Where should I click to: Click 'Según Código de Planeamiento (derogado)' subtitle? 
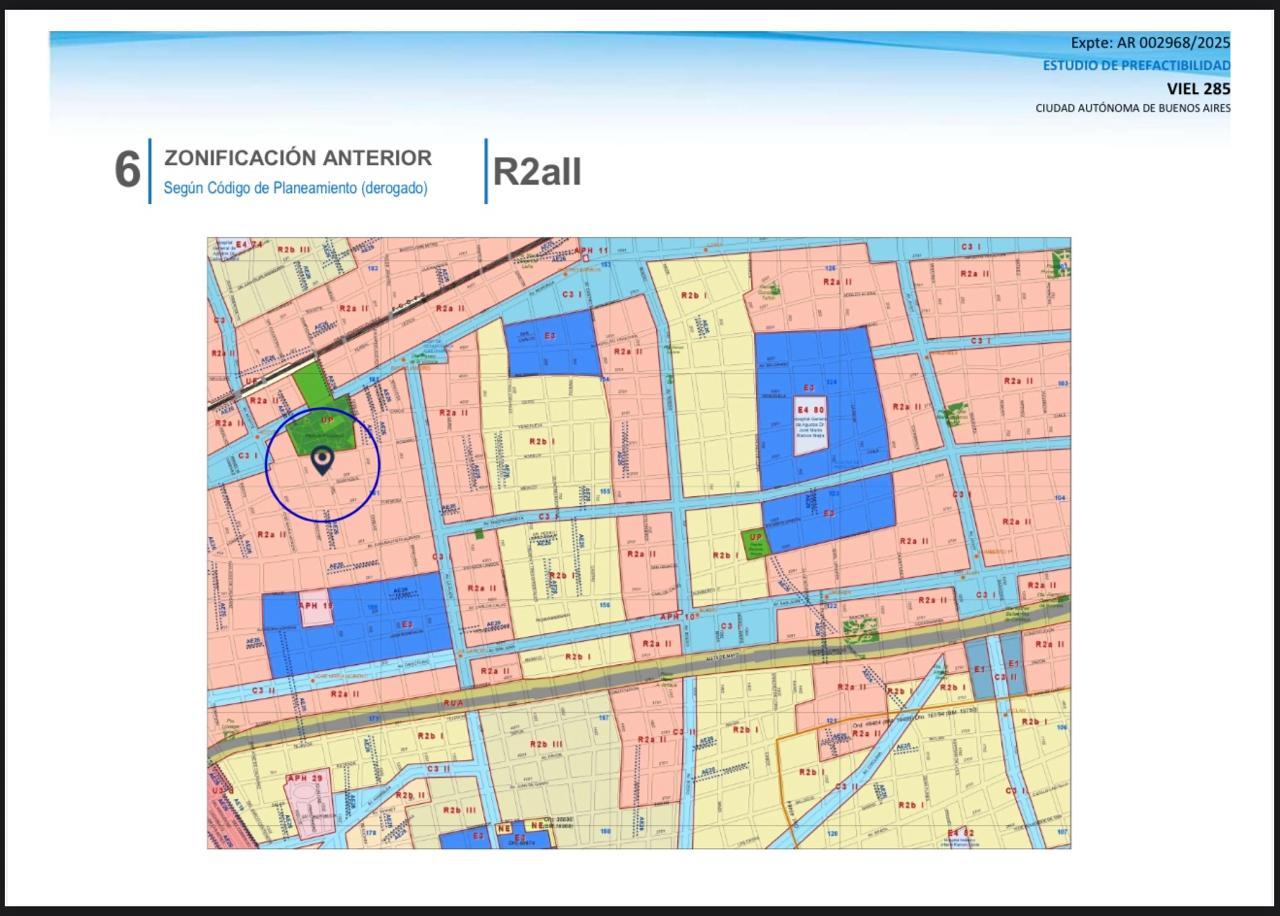click(296, 188)
